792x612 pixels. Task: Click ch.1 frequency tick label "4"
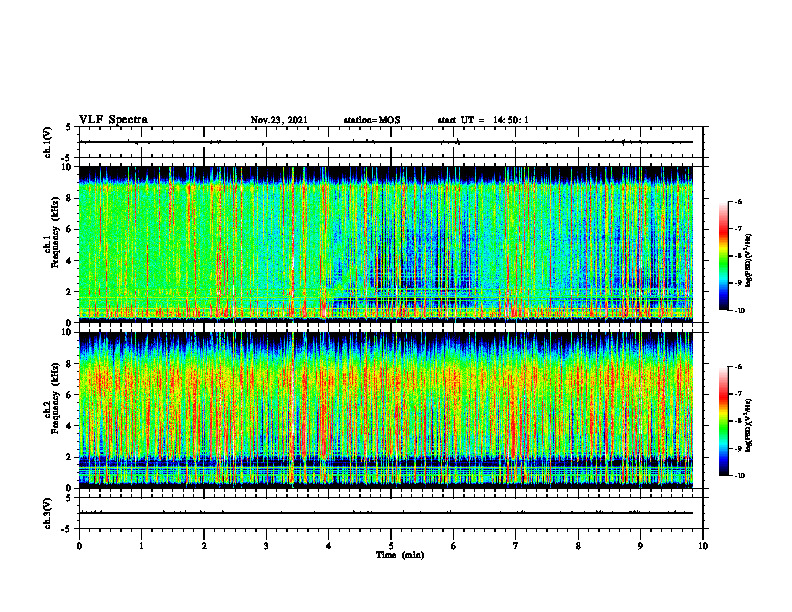tap(70, 261)
